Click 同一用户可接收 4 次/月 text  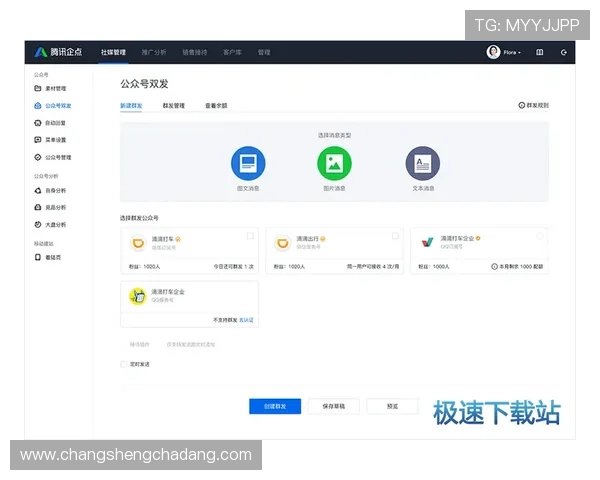[373, 266]
